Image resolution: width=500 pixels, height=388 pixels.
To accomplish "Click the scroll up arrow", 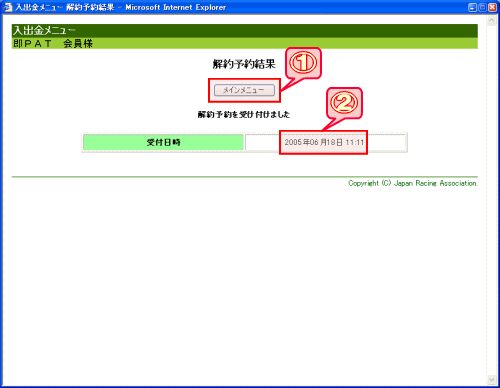I will coord(491,21).
